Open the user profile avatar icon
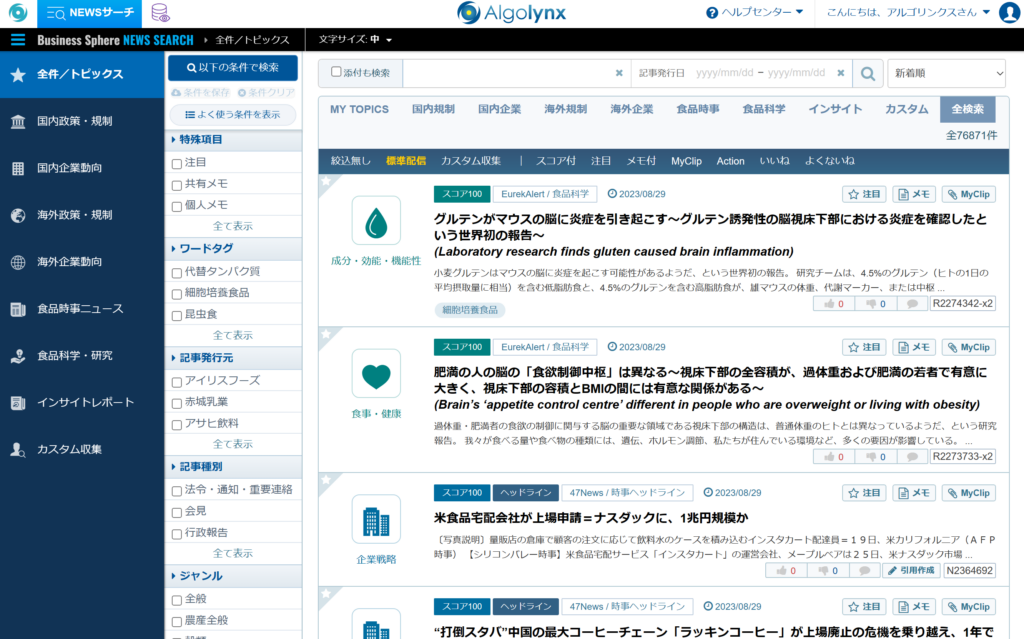Viewport: 1024px width, 639px height. (x=1009, y=13)
